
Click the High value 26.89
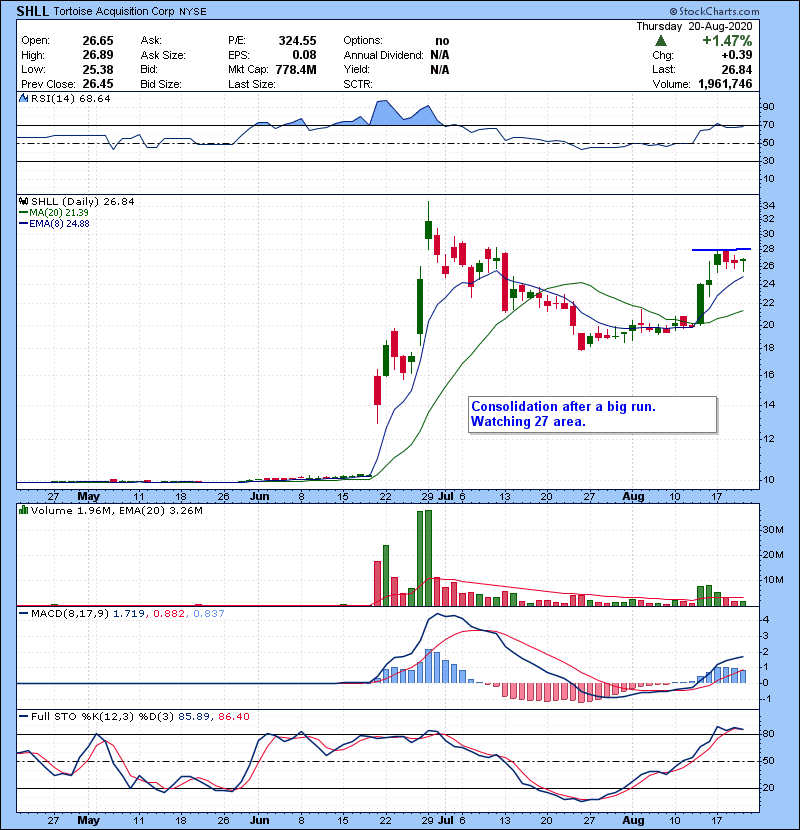pyautogui.click(x=98, y=55)
